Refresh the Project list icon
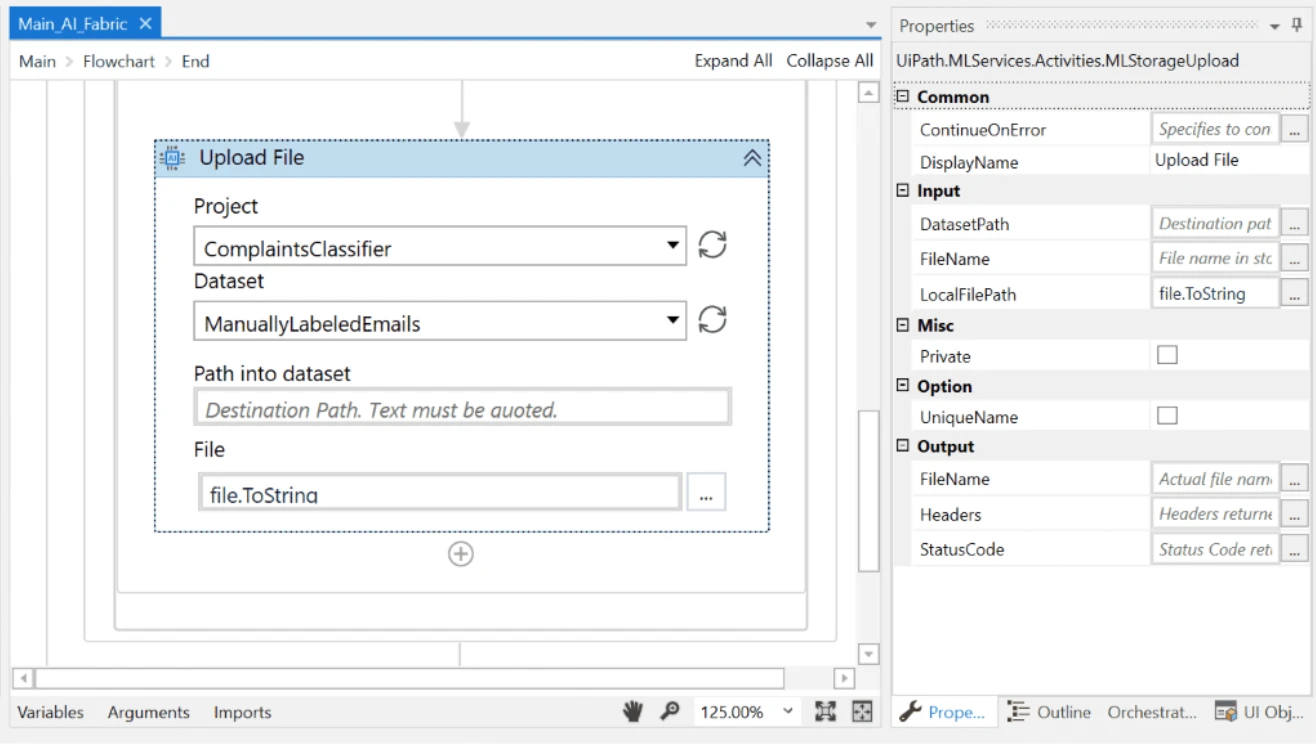This screenshot has width=1316, height=745. [712, 245]
